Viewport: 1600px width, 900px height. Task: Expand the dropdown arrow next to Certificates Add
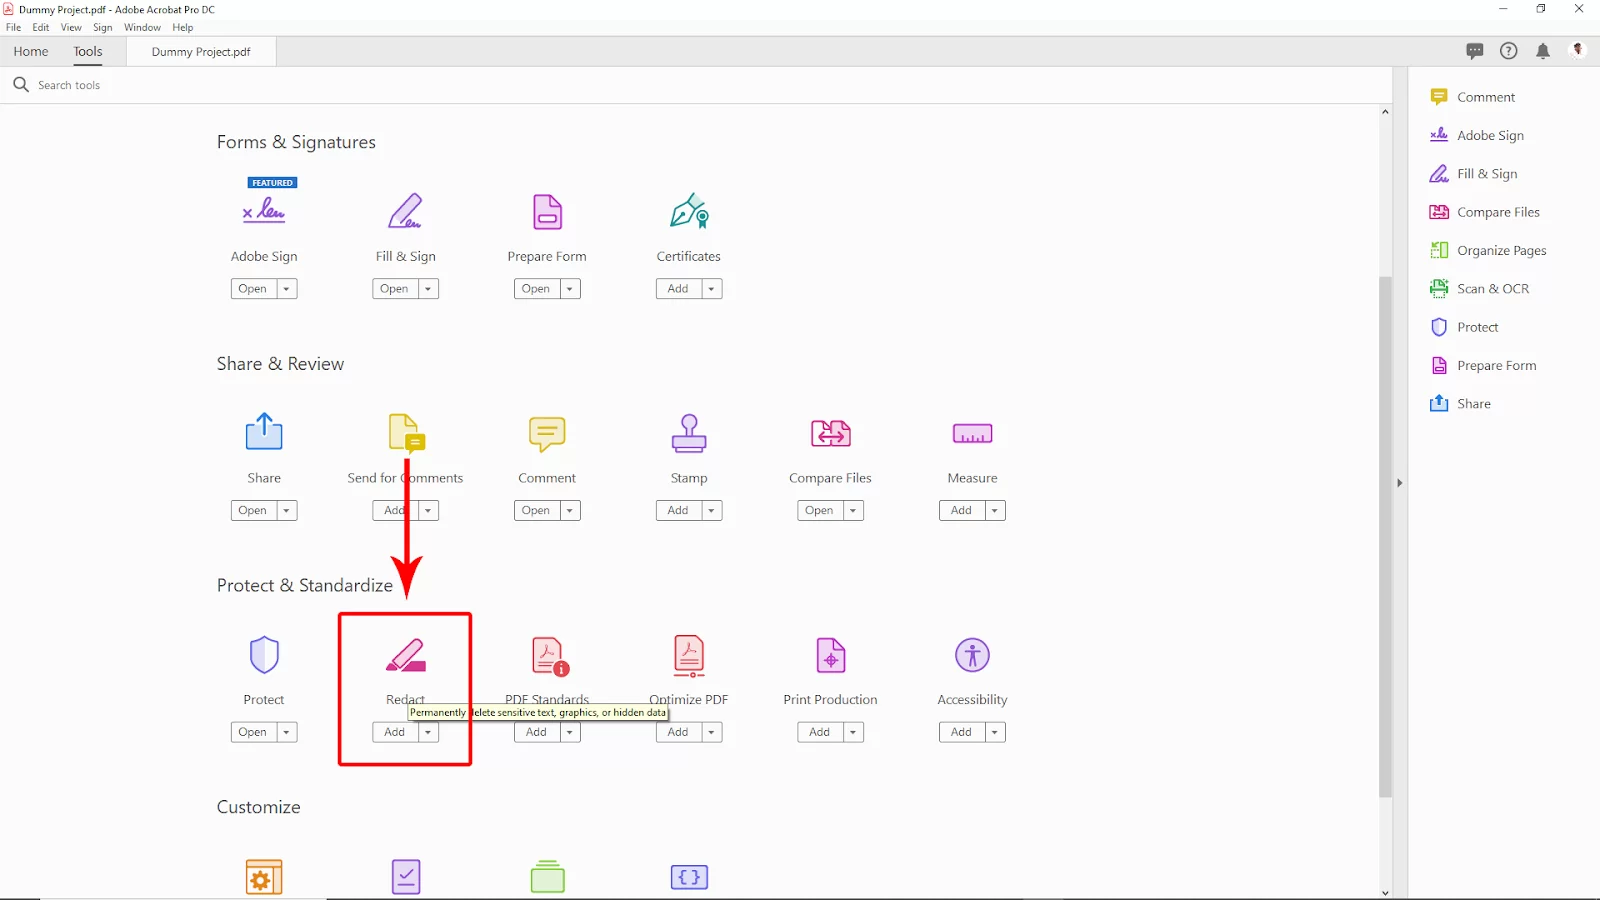712,289
